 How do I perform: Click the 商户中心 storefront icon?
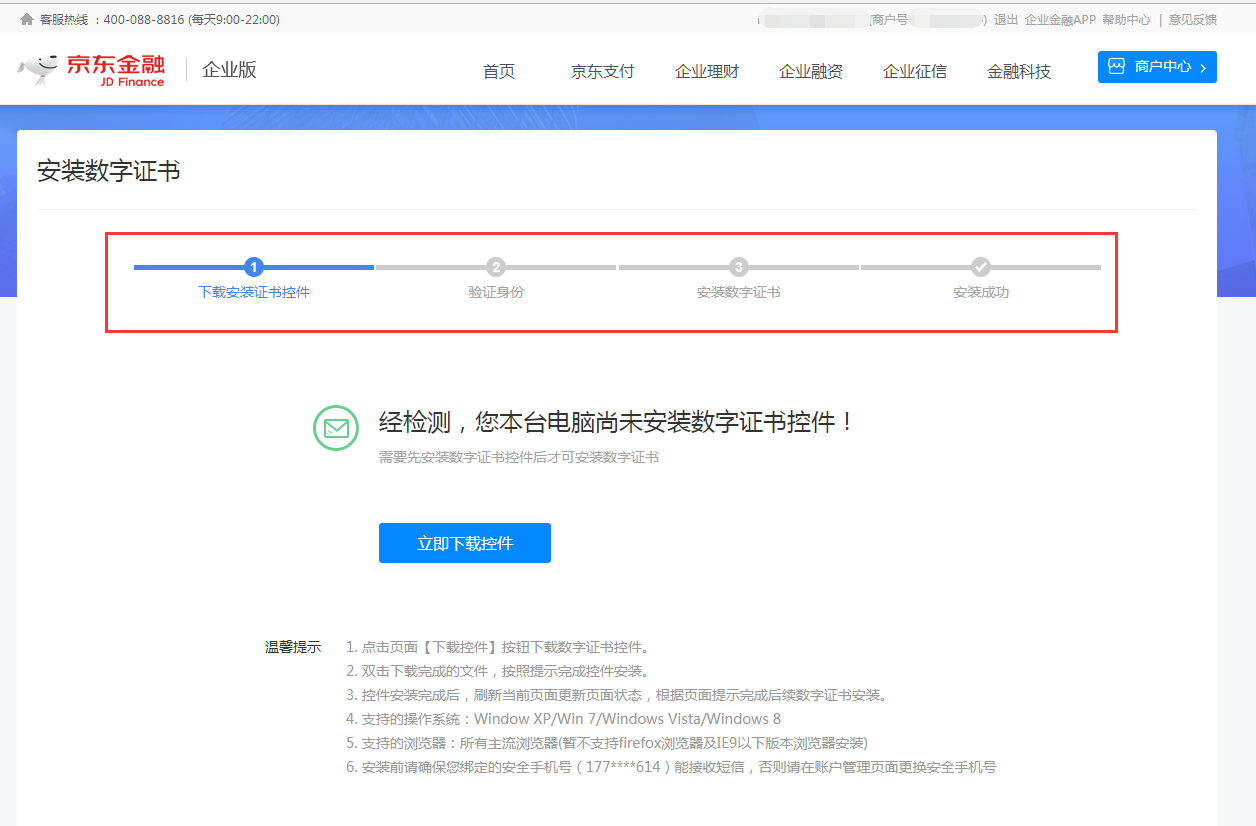pos(1117,67)
